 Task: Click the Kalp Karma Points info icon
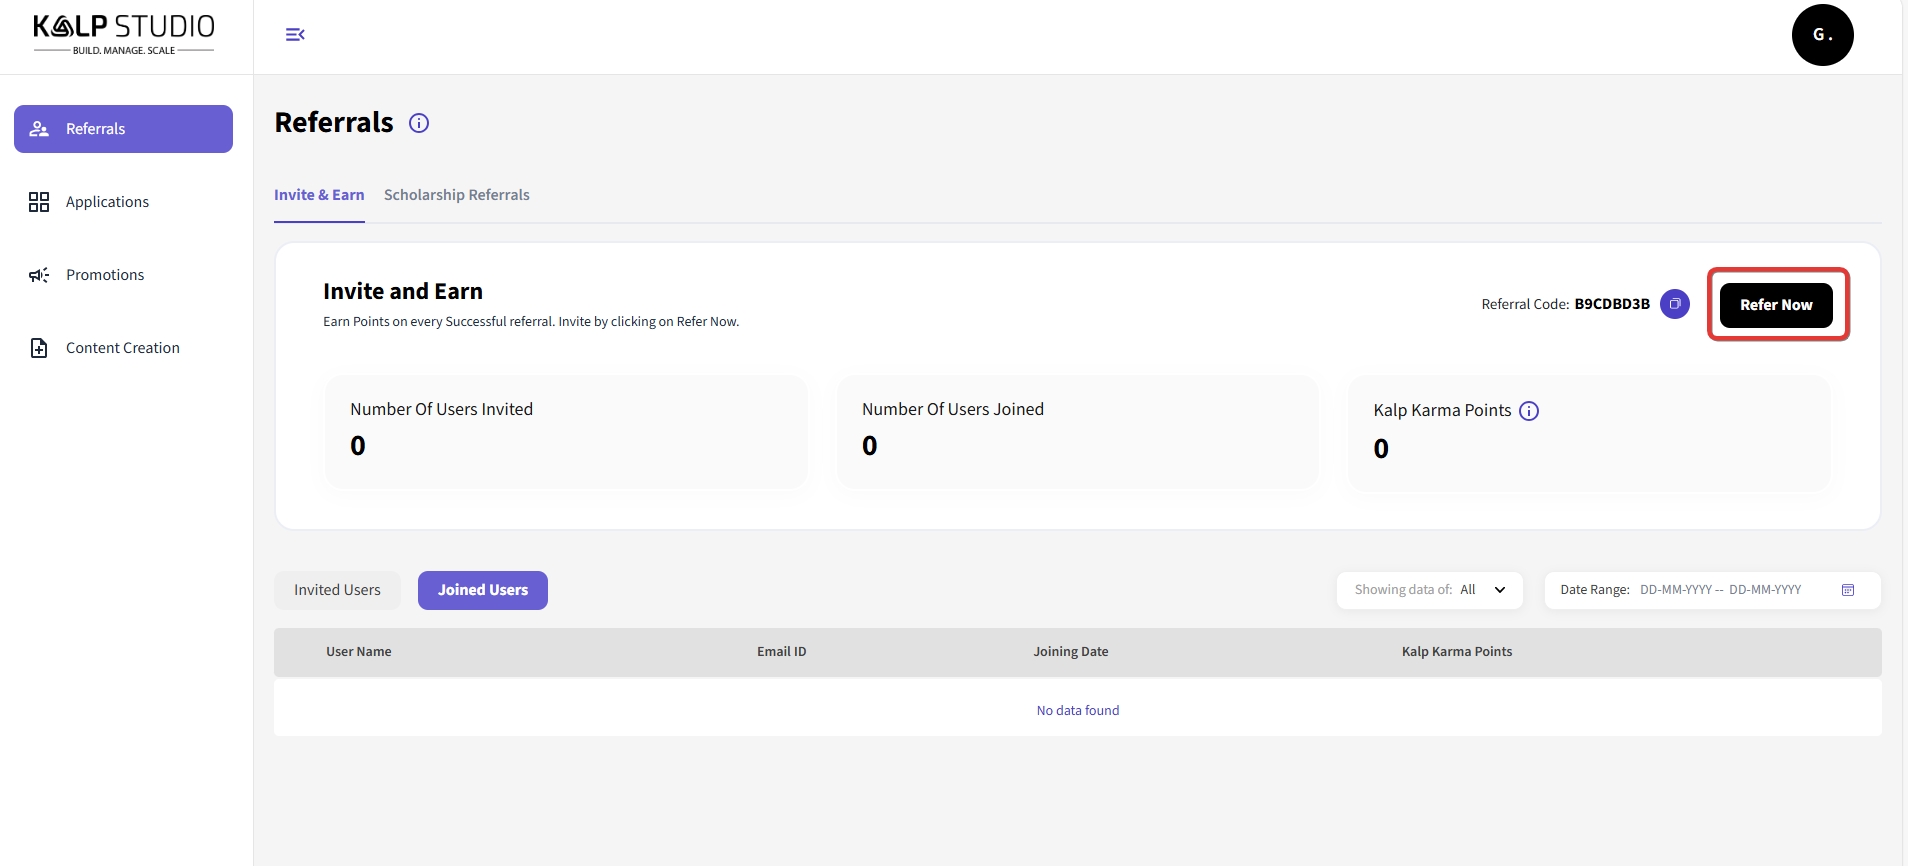pyautogui.click(x=1528, y=411)
